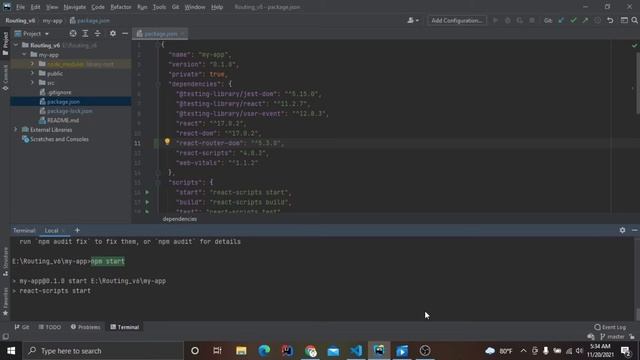The height and width of the screenshot is (360, 640).
Task: Open Microsoft Edge from taskbar
Action: [264, 351]
